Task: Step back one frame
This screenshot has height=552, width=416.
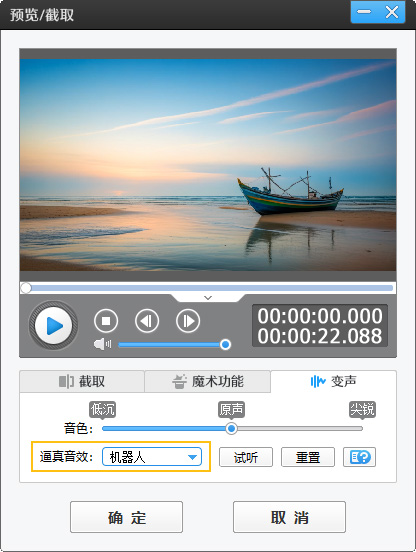Action: coord(147,321)
